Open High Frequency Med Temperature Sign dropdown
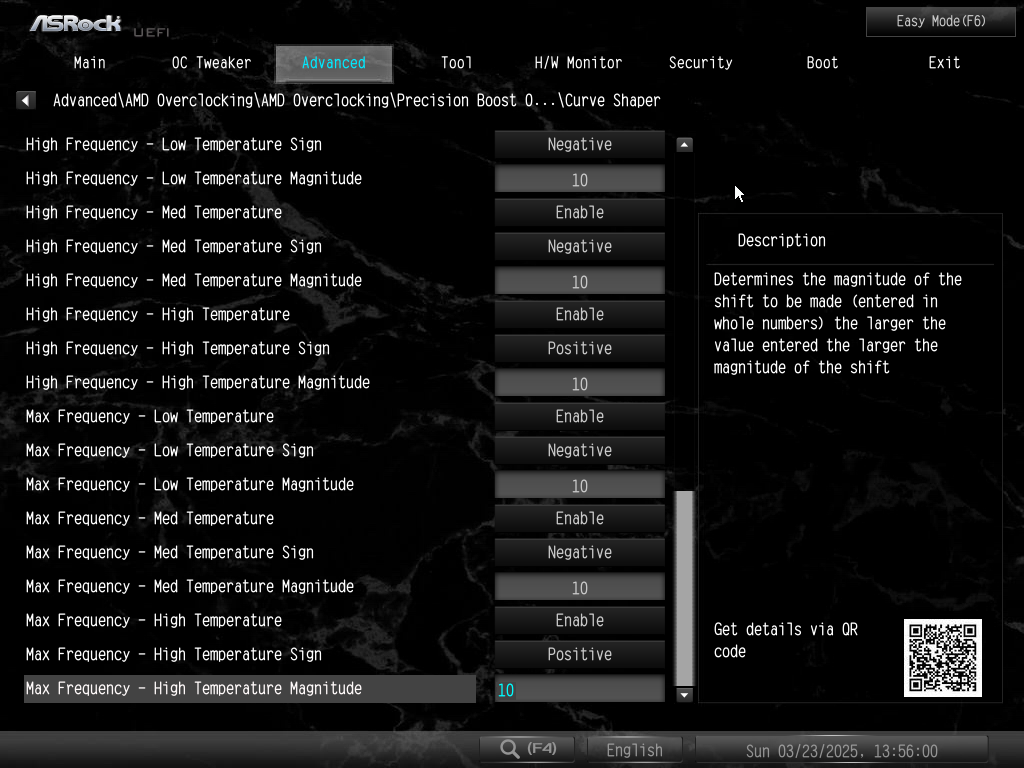This screenshot has height=768, width=1024. [x=580, y=246]
